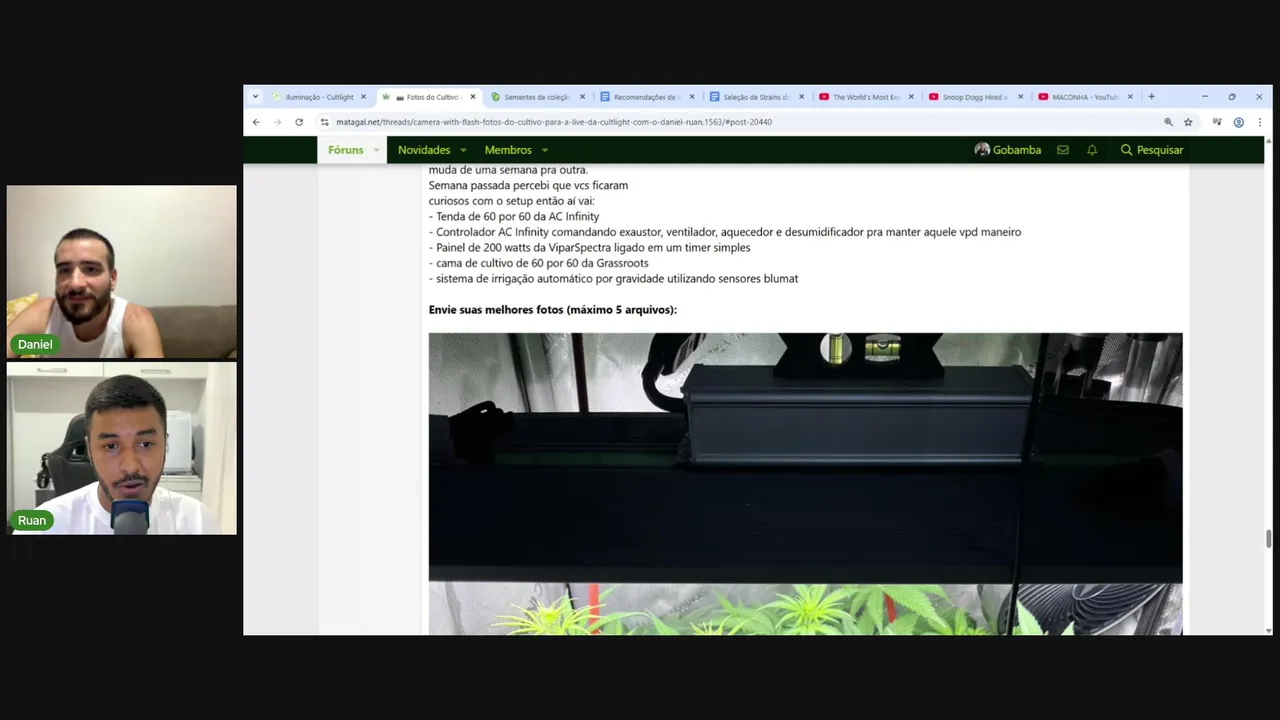
Task: Expand the Membros dropdown arrow
Action: click(x=545, y=150)
